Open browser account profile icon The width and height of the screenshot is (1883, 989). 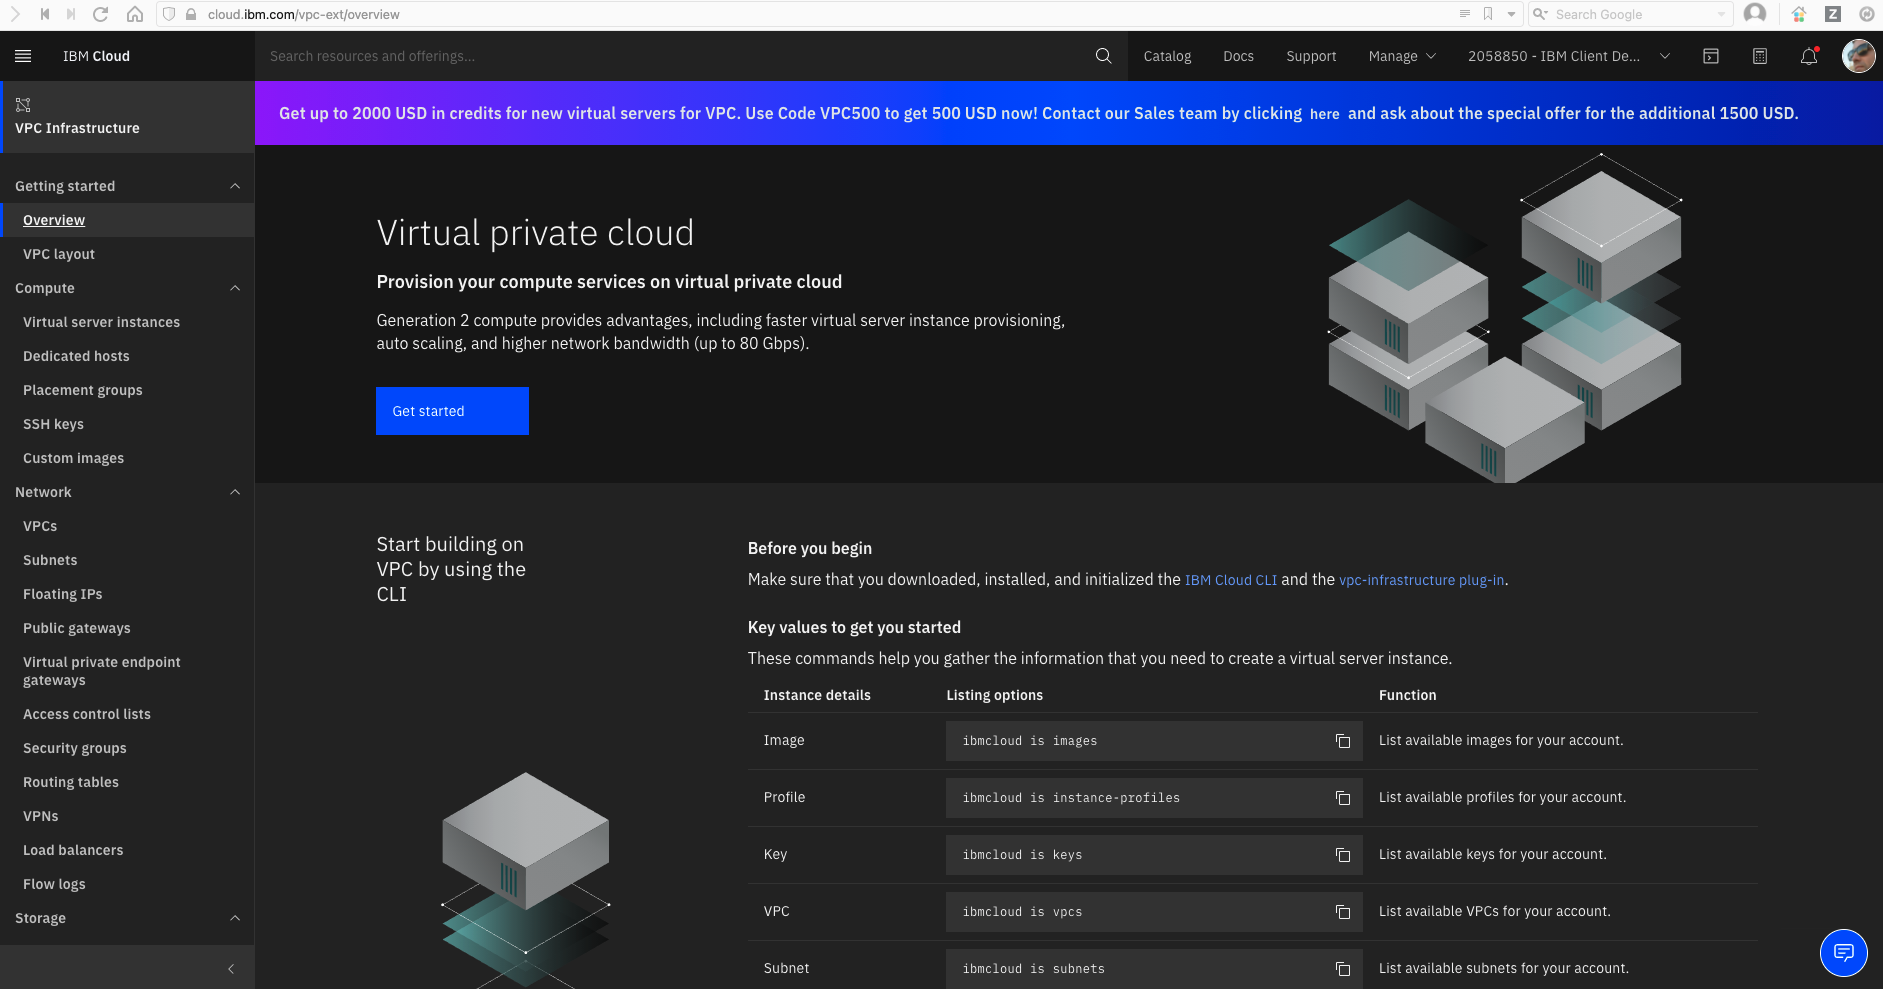click(1755, 14)
